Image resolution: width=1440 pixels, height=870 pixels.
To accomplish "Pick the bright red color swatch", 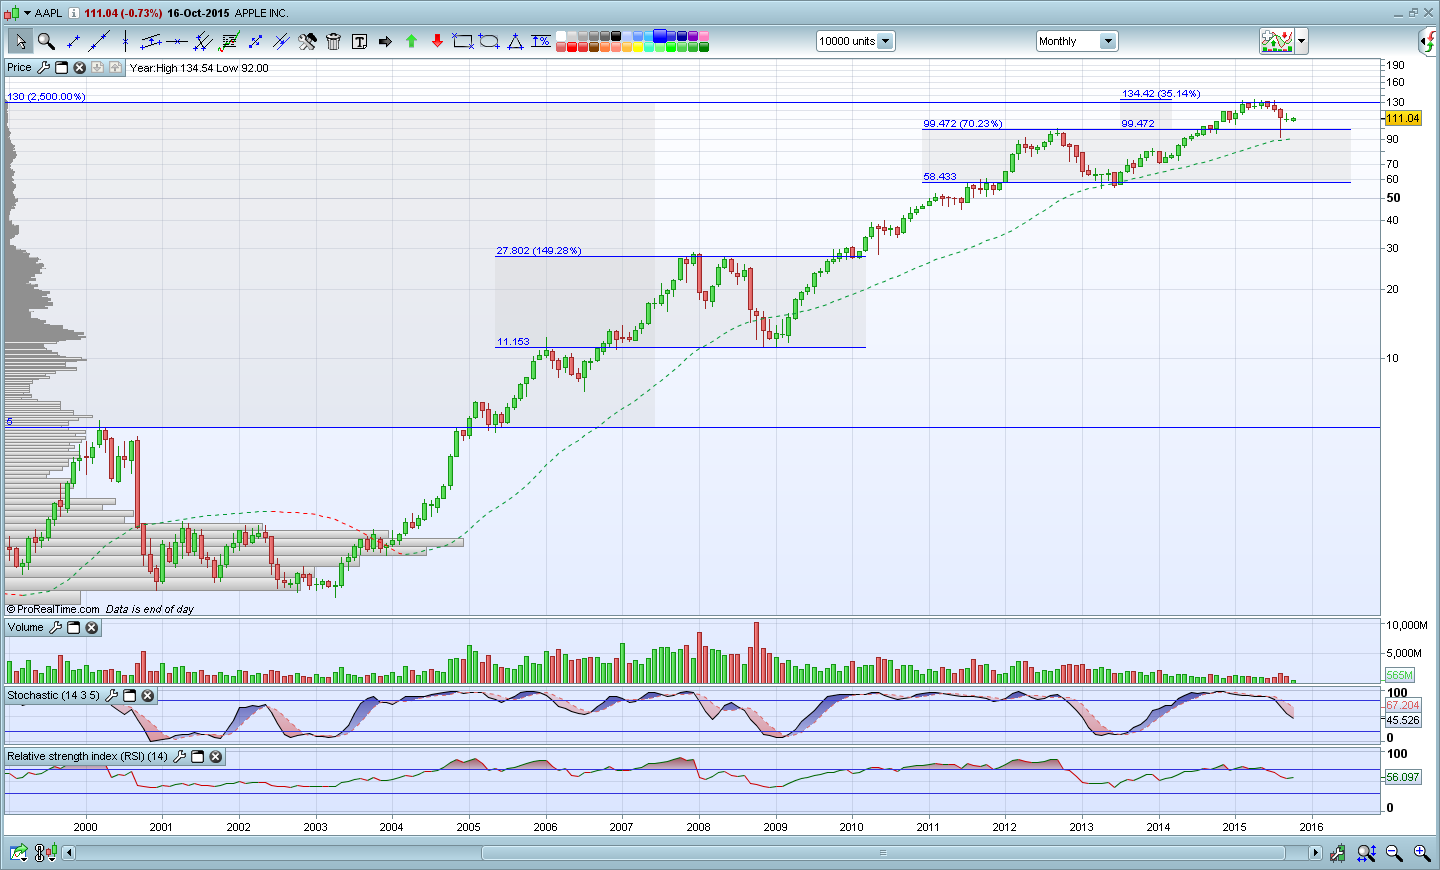I will pyautogui.click(x=573, y=47).
